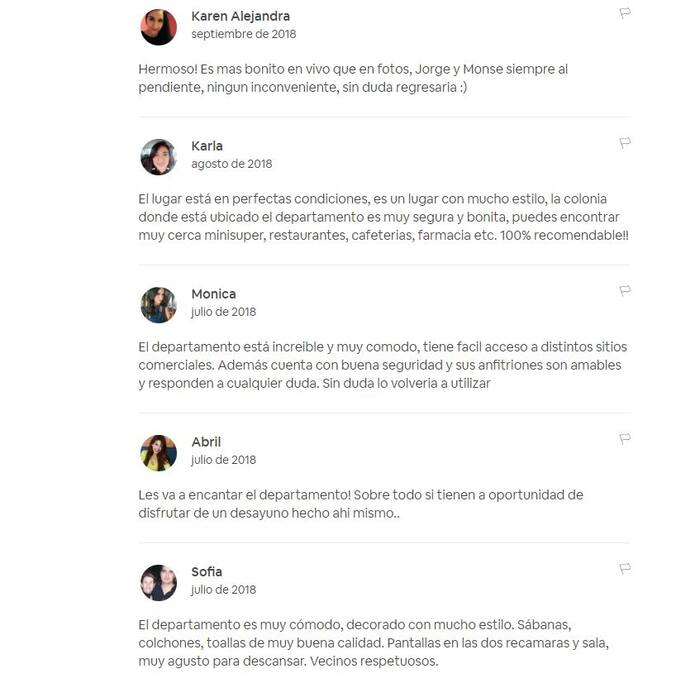Open Sofia's profile avatar
The height and width of the screenshot is (683, 681).
point(159,582)
